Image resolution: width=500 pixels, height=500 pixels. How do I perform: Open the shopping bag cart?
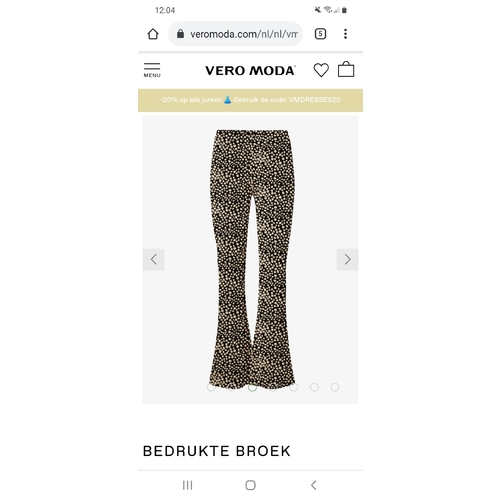click(346, 69)
